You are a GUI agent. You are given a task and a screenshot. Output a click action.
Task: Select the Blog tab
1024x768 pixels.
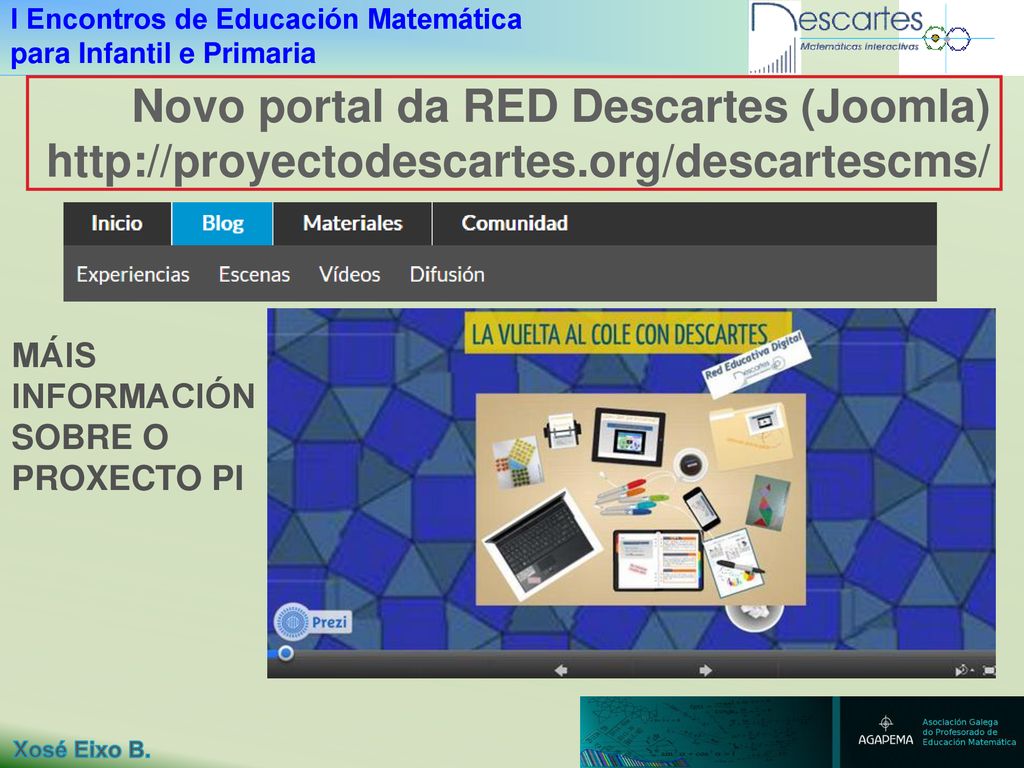(223, 223)
